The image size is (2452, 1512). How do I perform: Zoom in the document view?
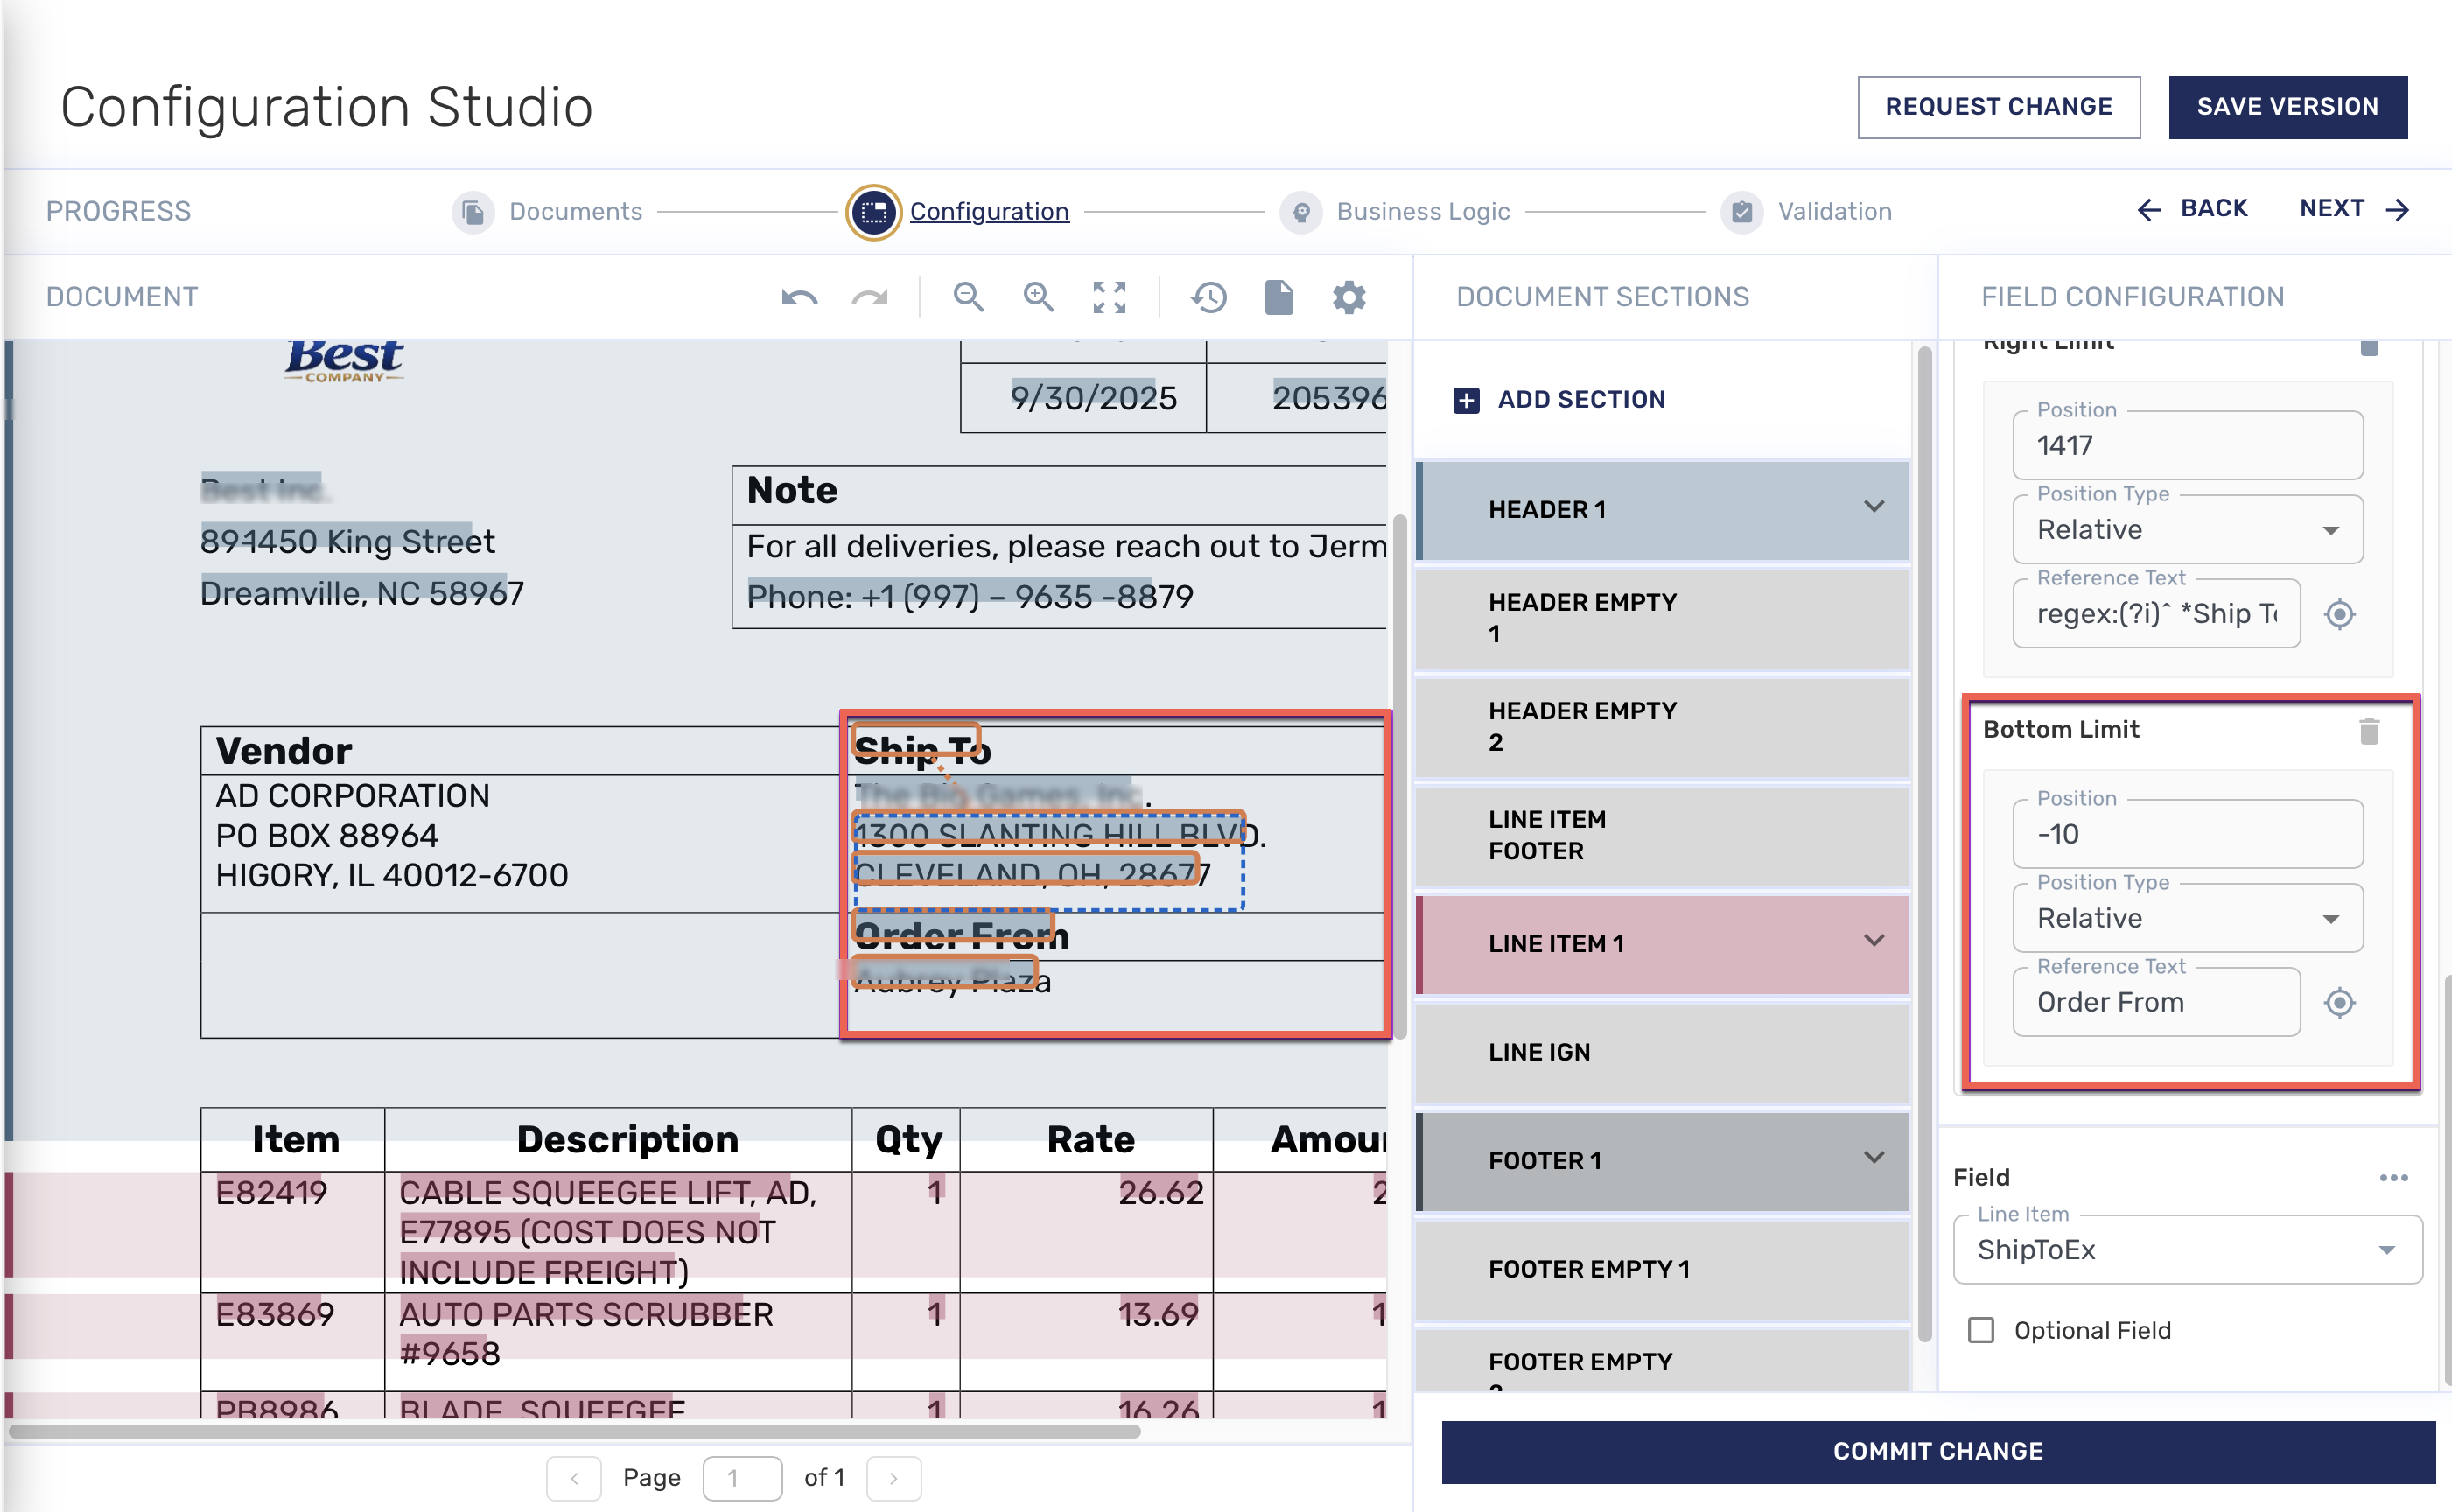[1038, 297]
